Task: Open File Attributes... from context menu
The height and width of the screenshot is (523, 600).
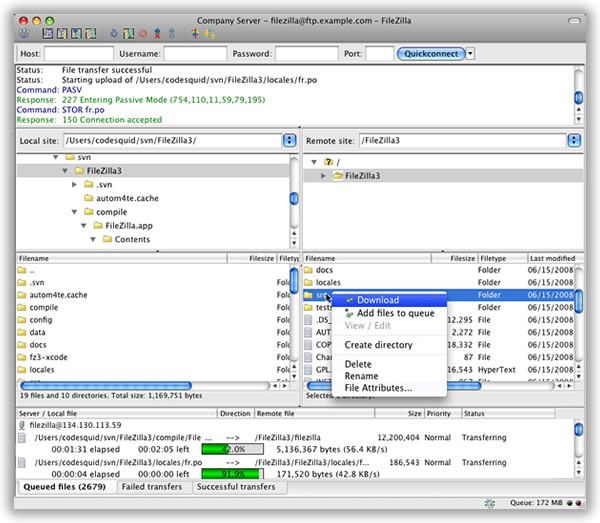Action: coord(390,388)
